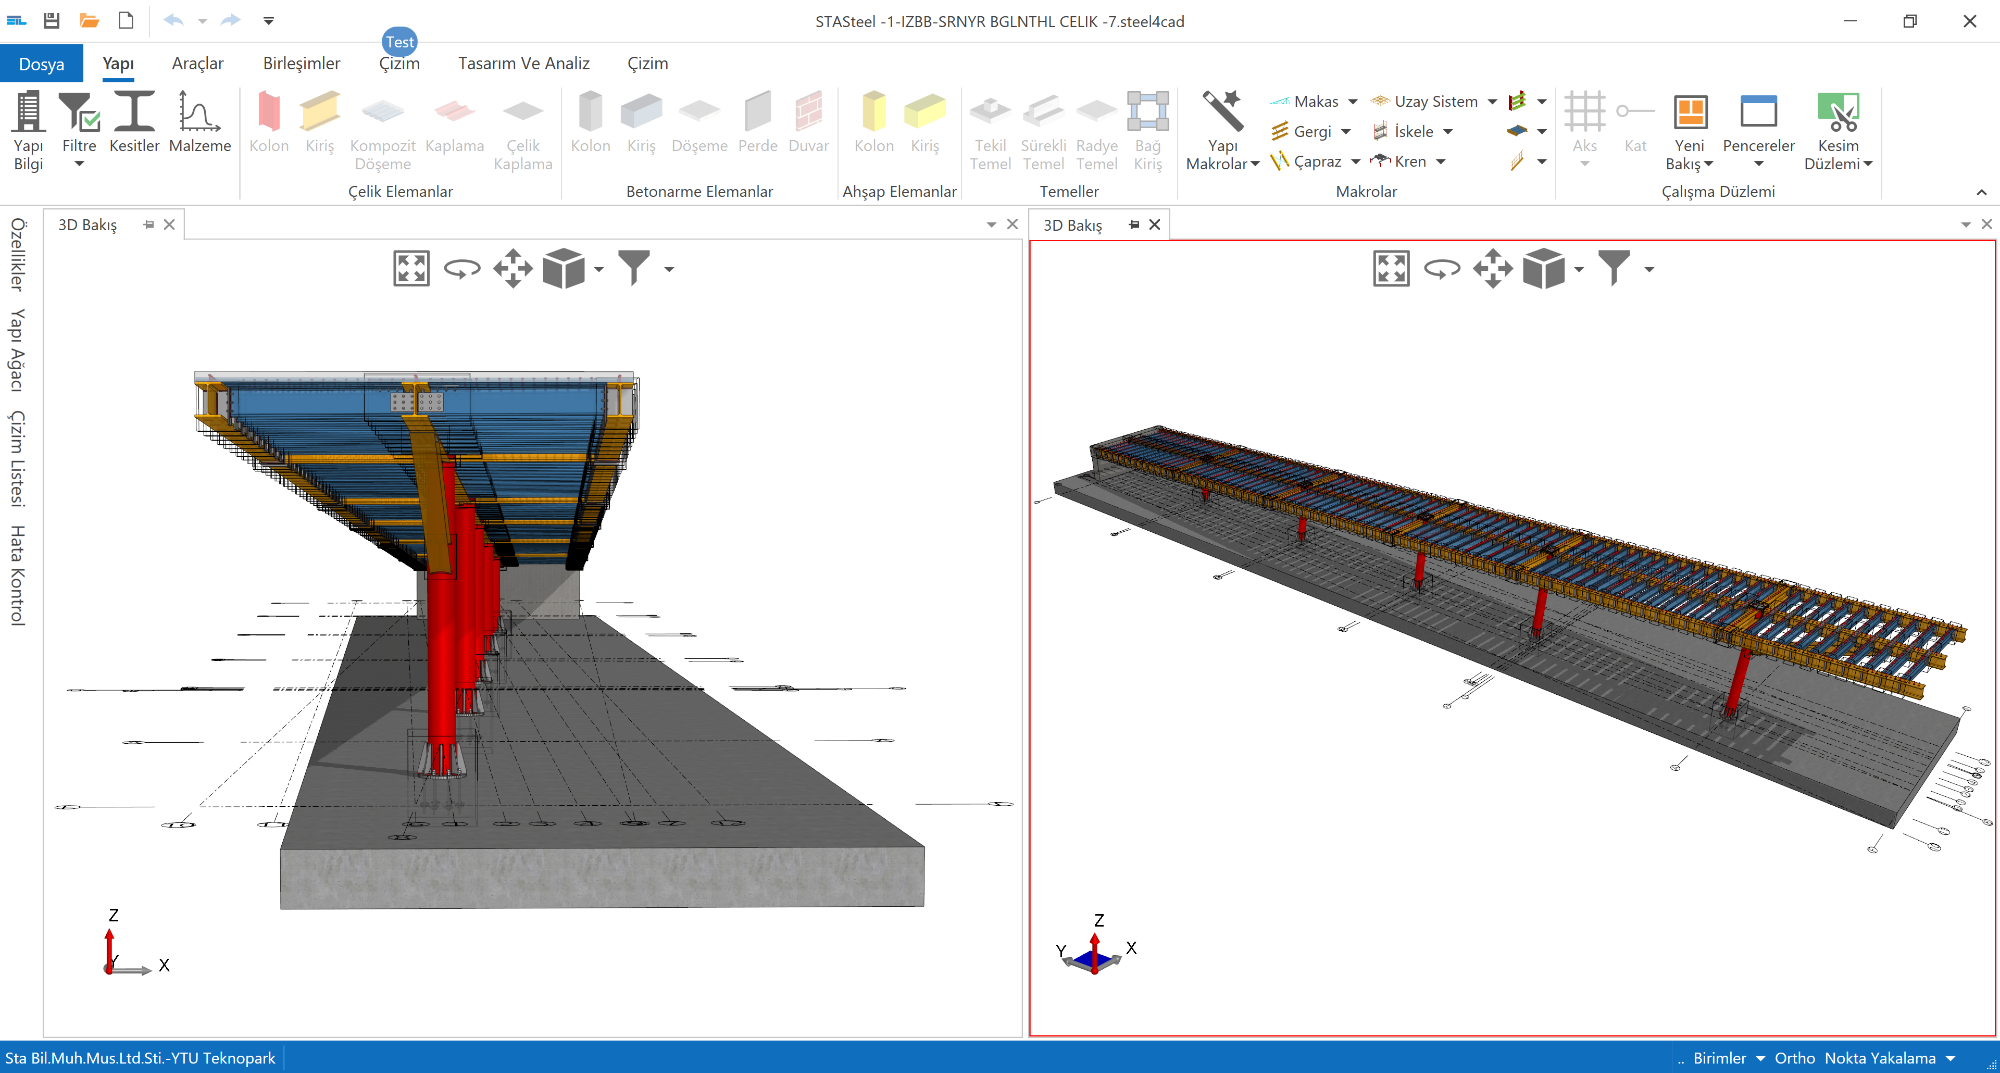The image size is (2000, 1073).
Task: Switch to the Birleşimler ribbon tab
Action: pos(301,63)
